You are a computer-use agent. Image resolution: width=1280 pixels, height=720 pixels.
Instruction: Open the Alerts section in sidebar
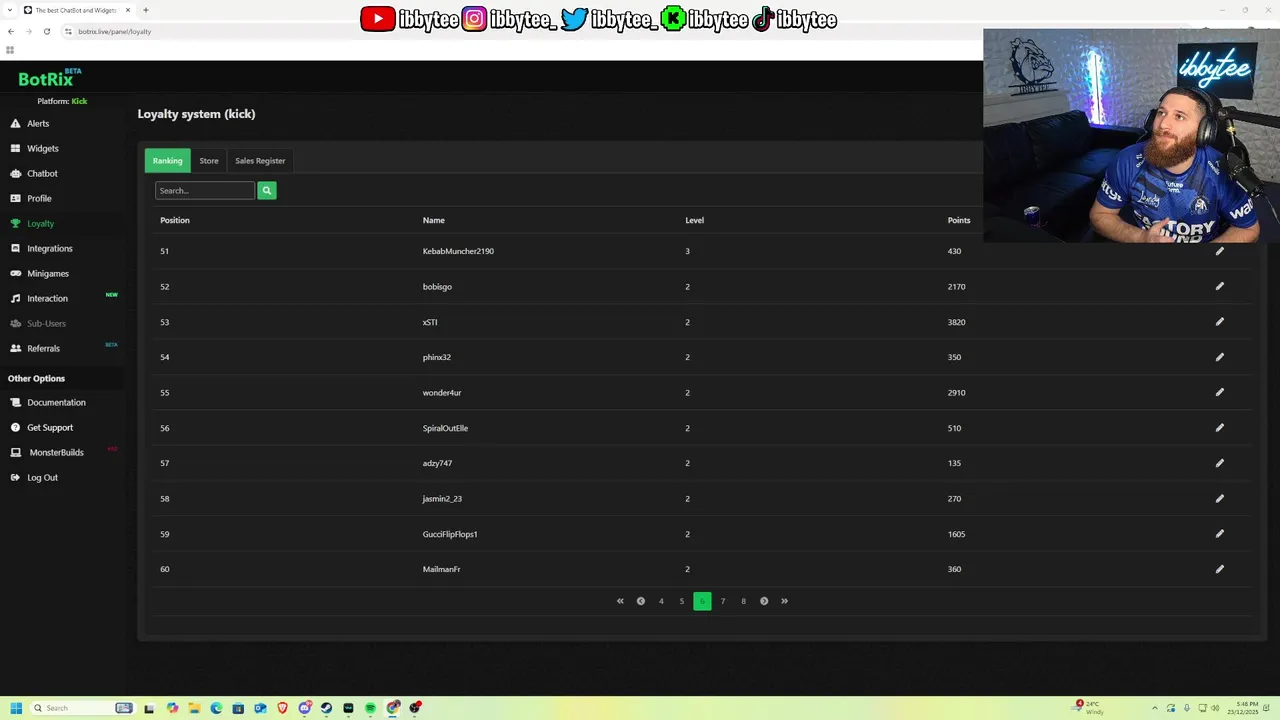tap(38, 123)
